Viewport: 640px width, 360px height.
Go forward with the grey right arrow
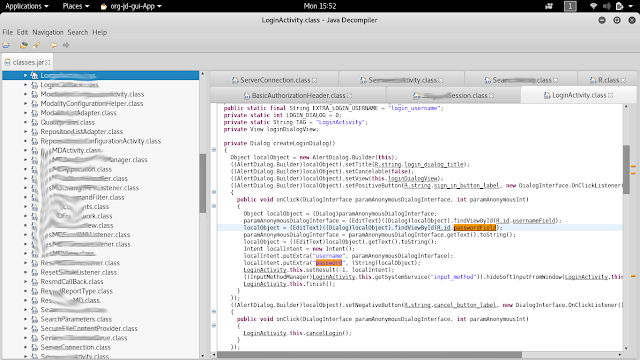coord(66,45)
